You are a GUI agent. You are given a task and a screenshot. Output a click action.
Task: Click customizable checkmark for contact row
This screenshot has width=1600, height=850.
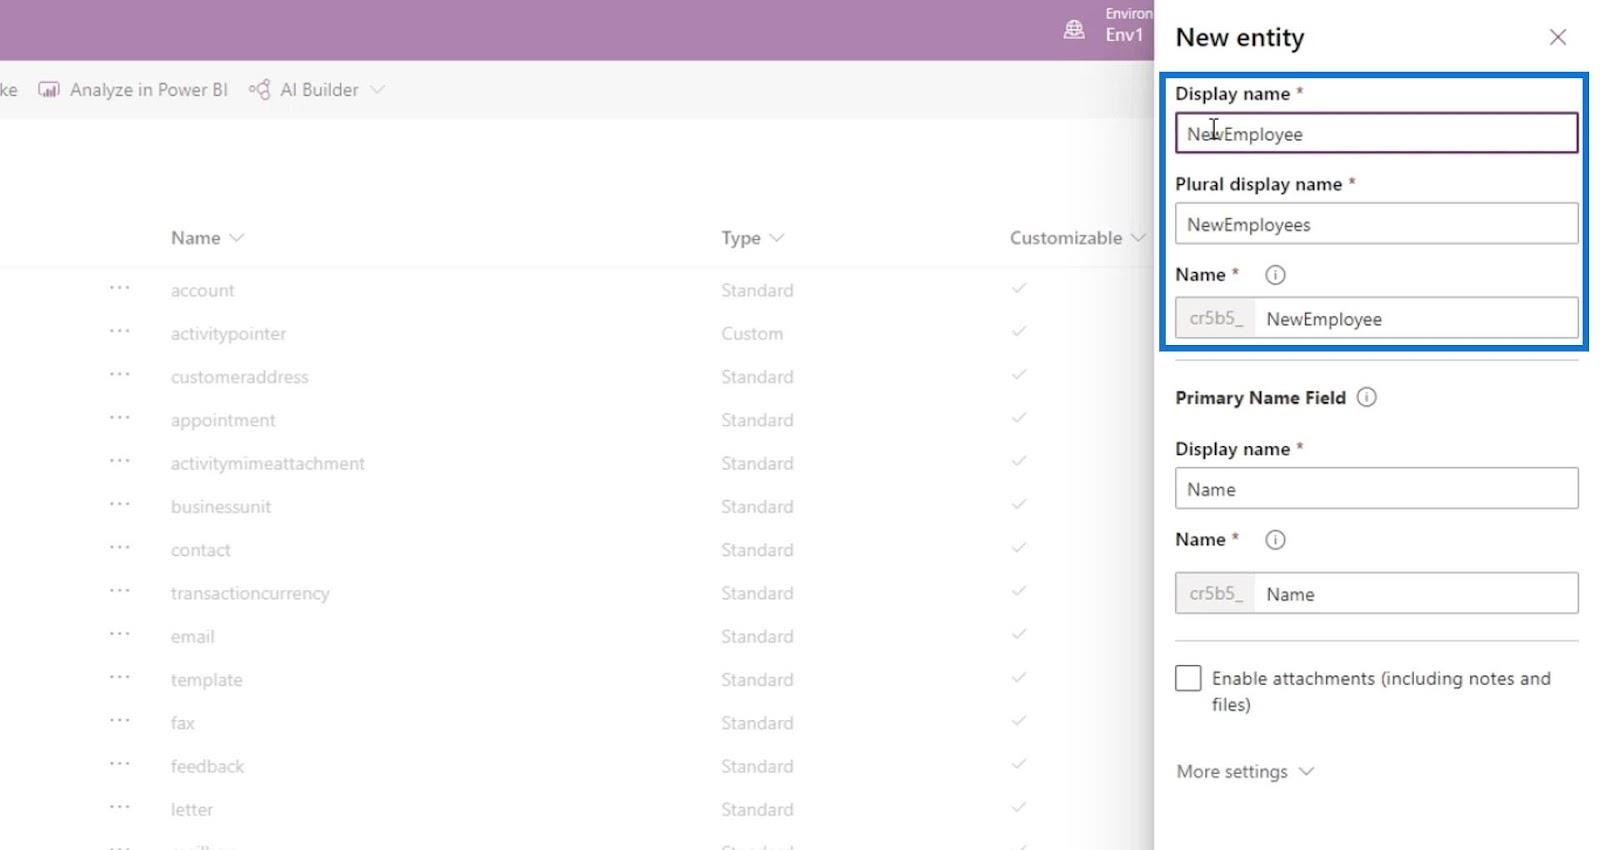1019,548
